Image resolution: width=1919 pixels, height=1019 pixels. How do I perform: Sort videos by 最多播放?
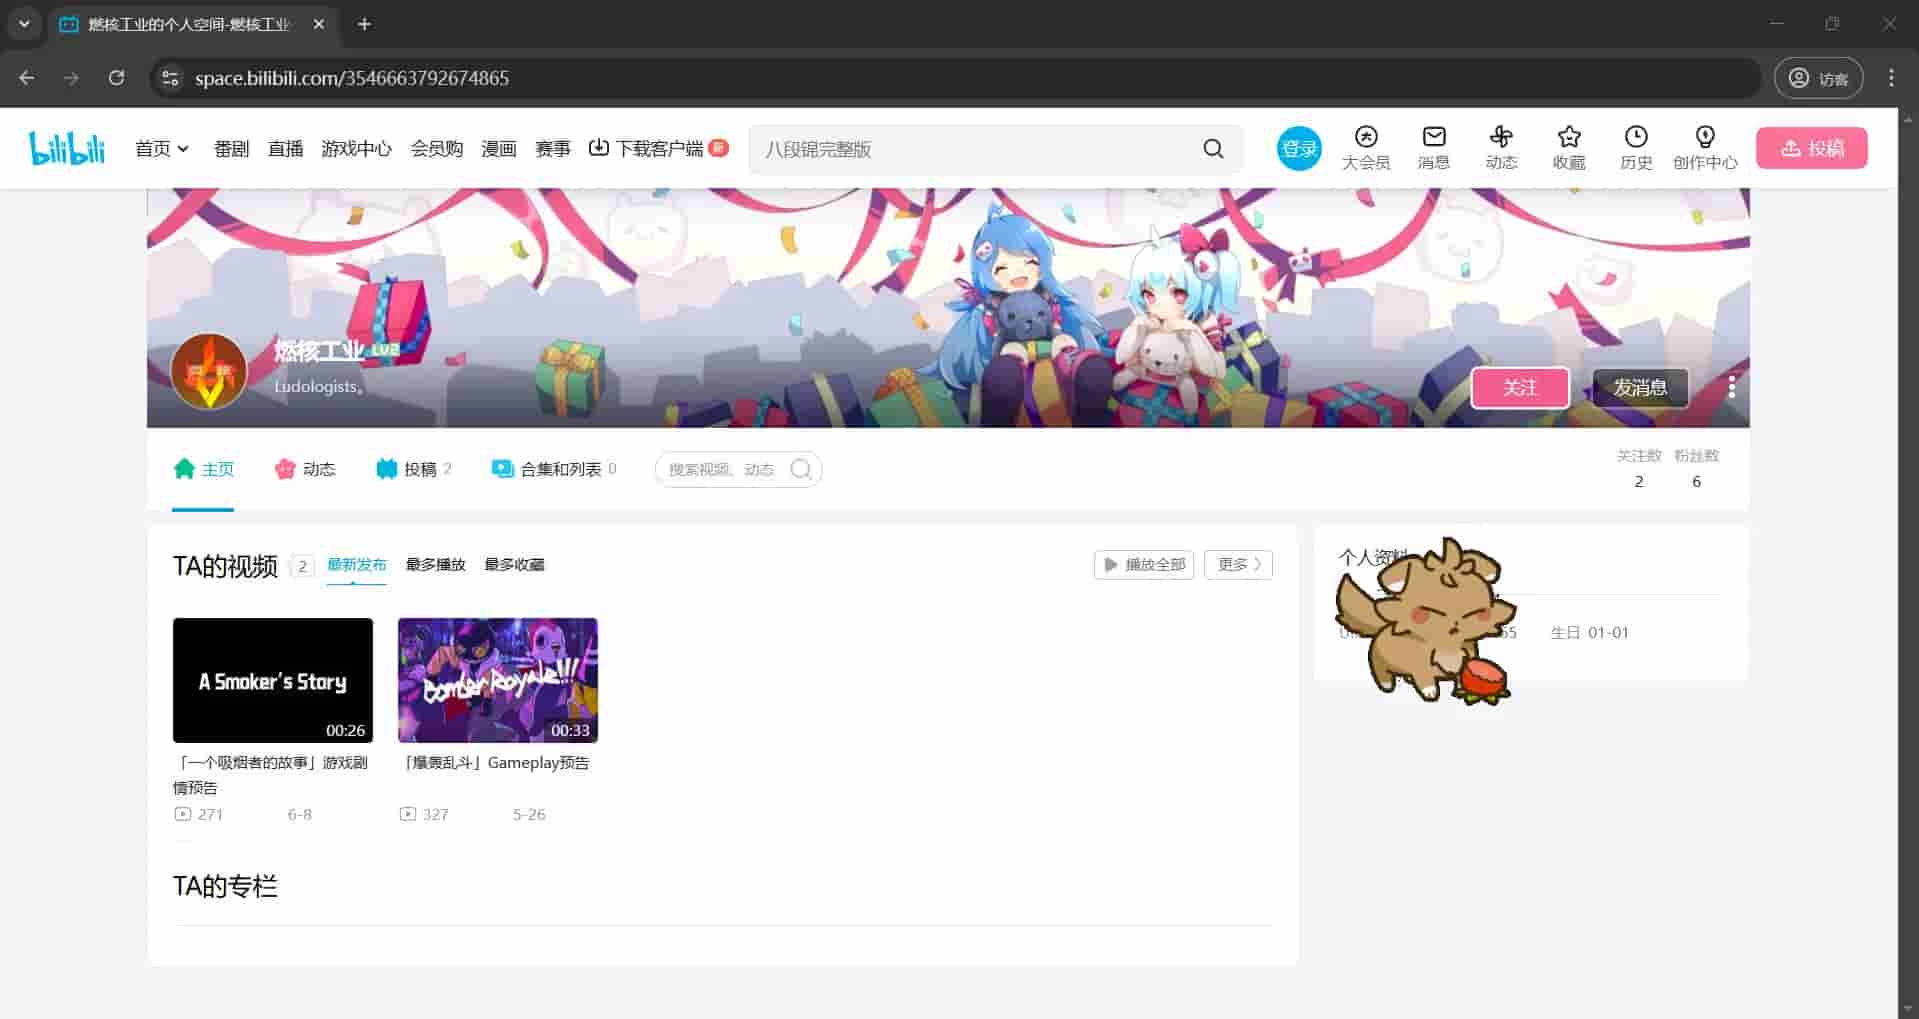(x=435, y=565)
